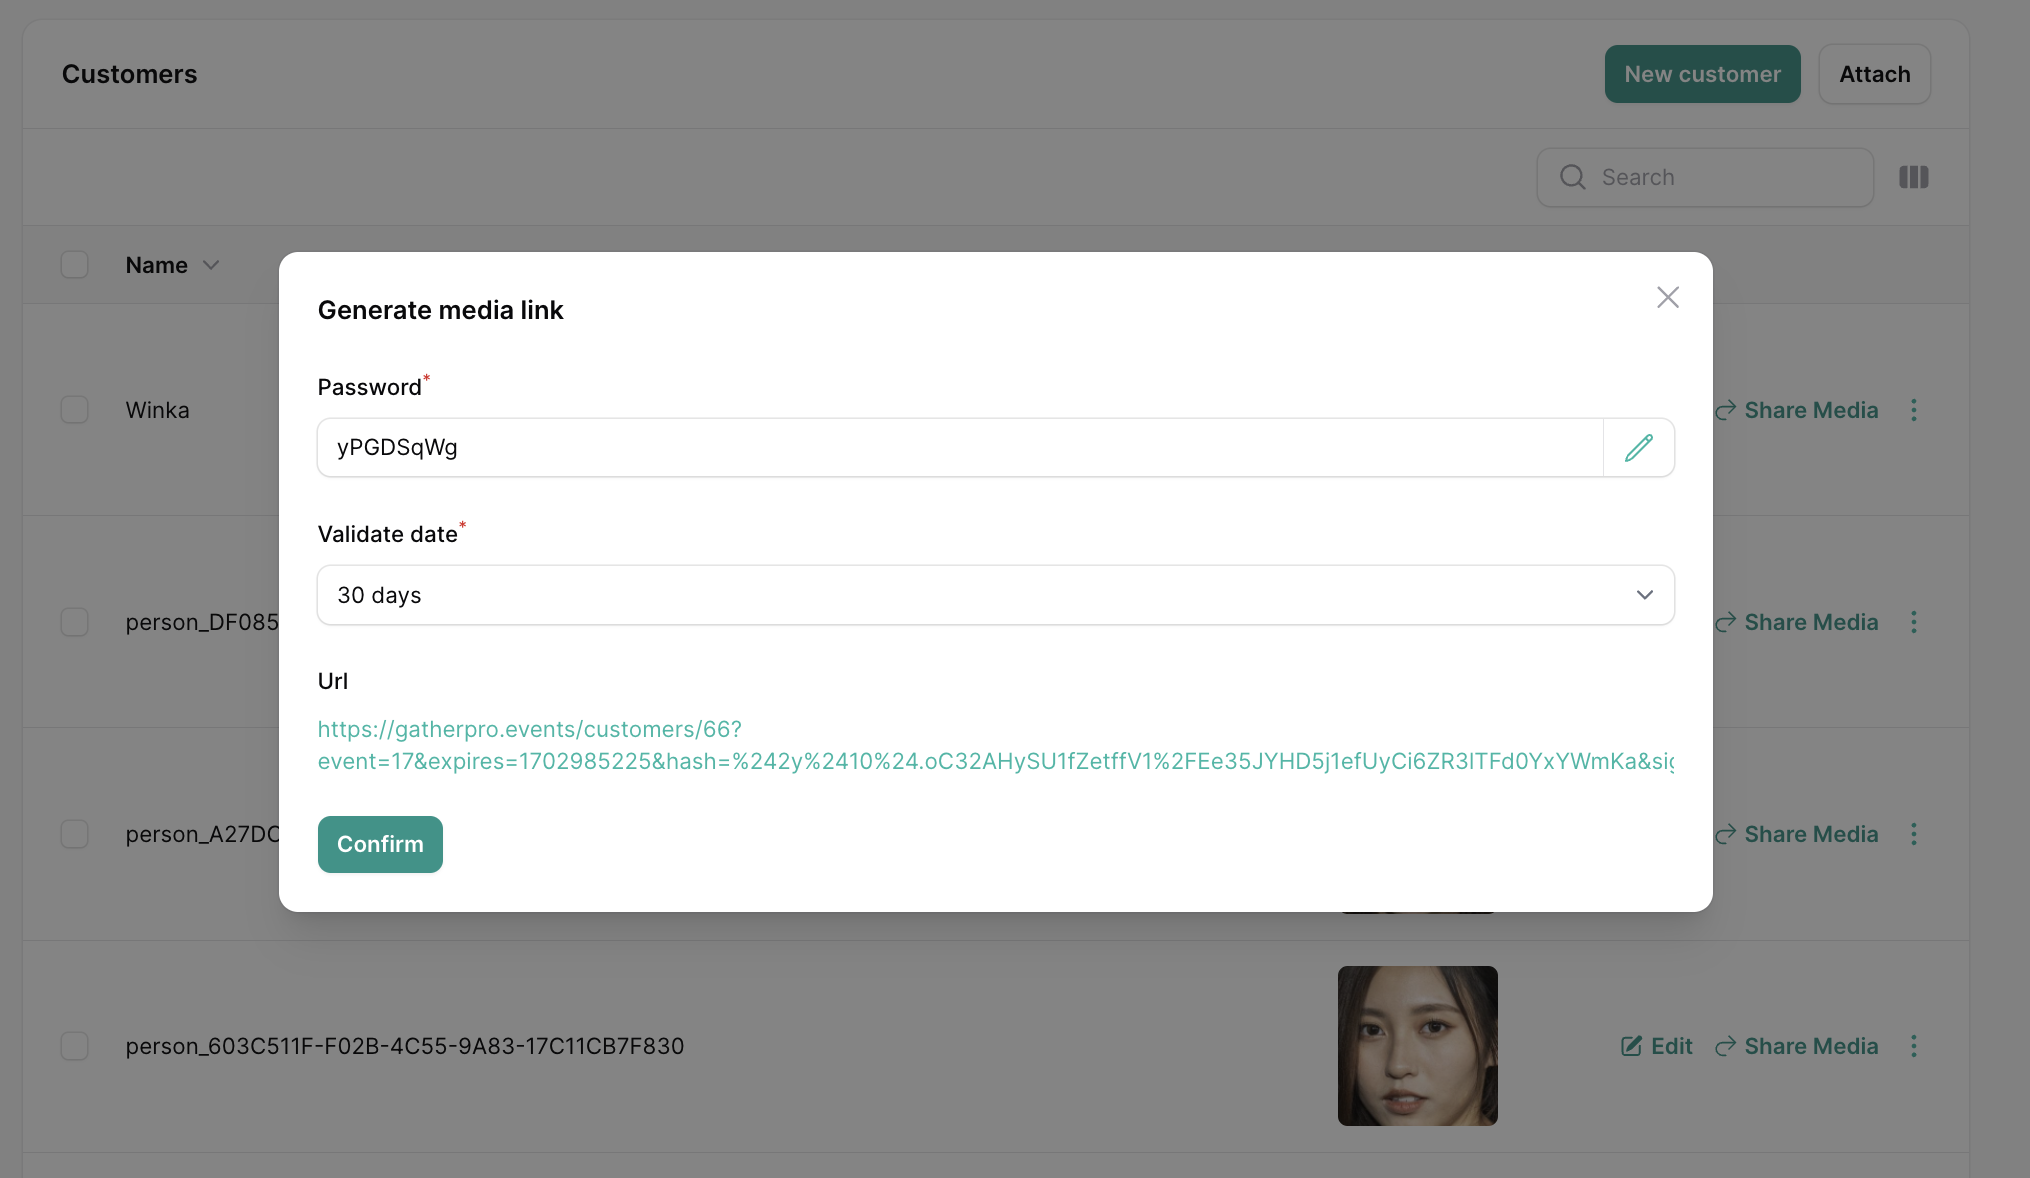Open three-dot menu for person_DF085 row

click(x=1913, y=622)
